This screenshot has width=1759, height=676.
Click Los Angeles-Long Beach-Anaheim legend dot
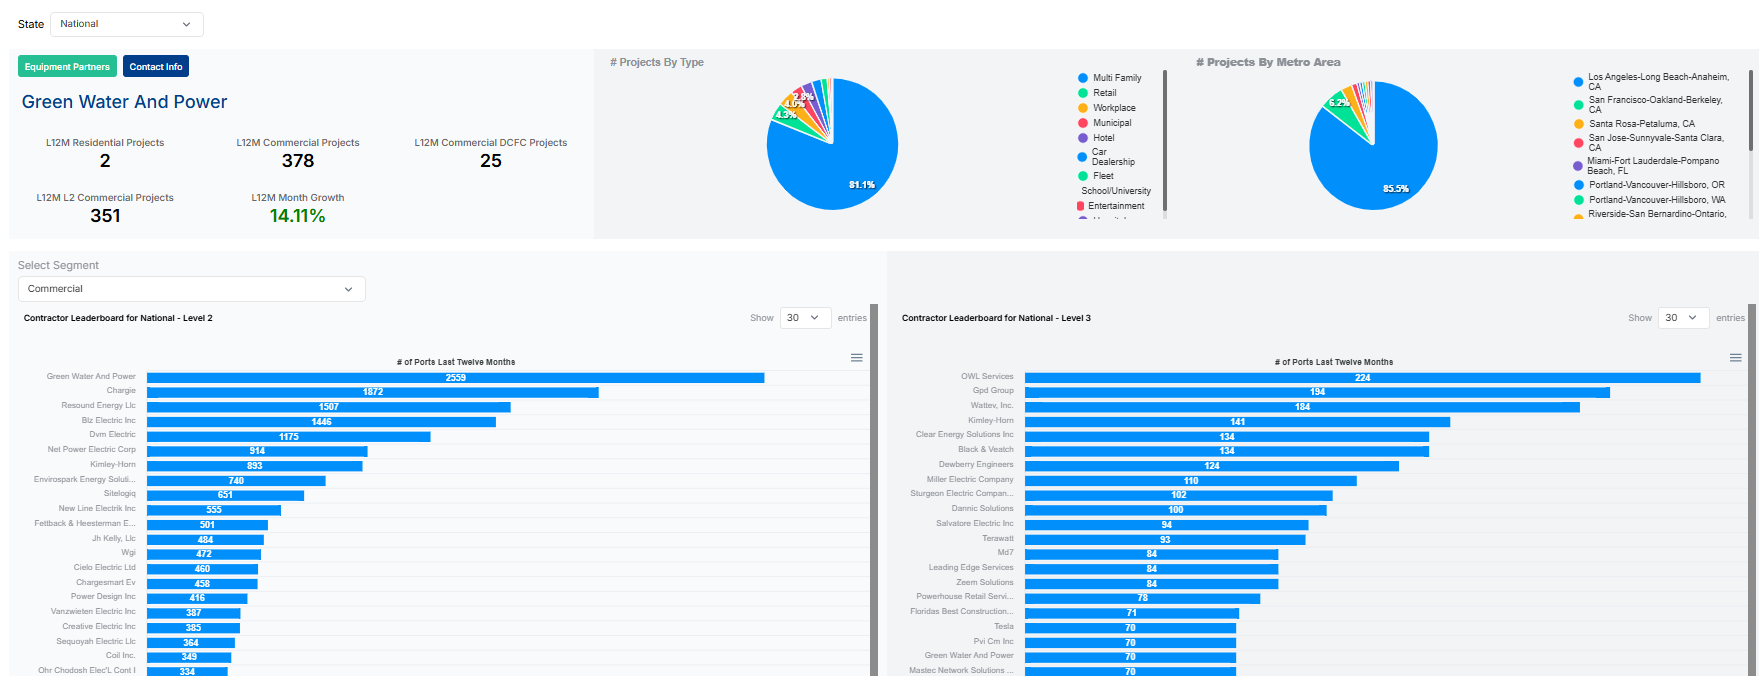coord(1578,82)
